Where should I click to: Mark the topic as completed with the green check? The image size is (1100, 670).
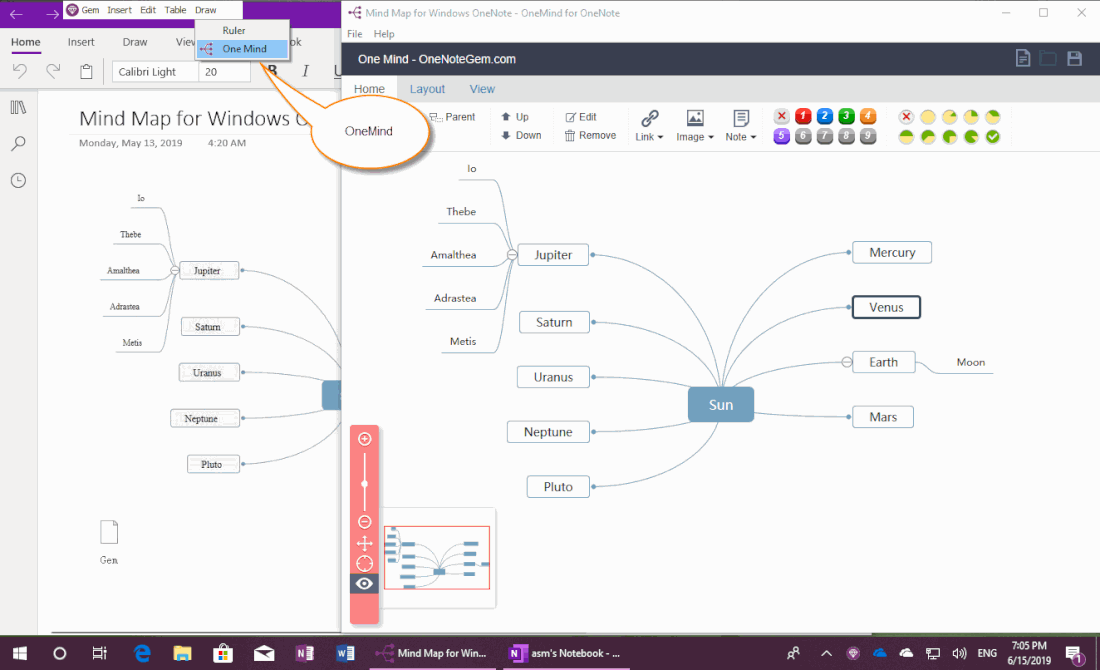coord(993,137)
